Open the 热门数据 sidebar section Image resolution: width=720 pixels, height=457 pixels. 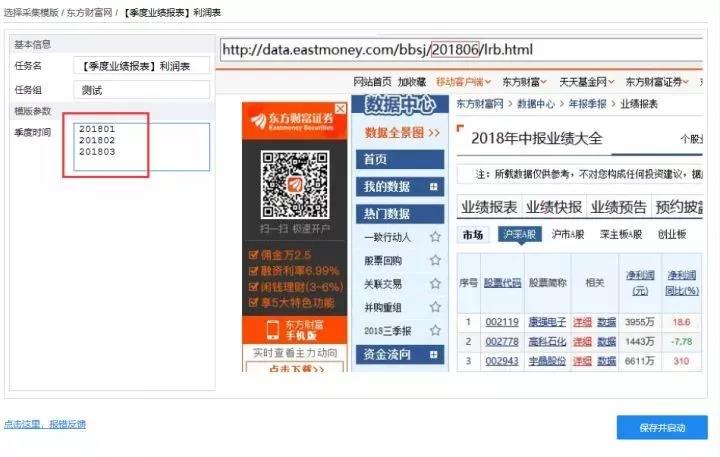coord(400,214)
